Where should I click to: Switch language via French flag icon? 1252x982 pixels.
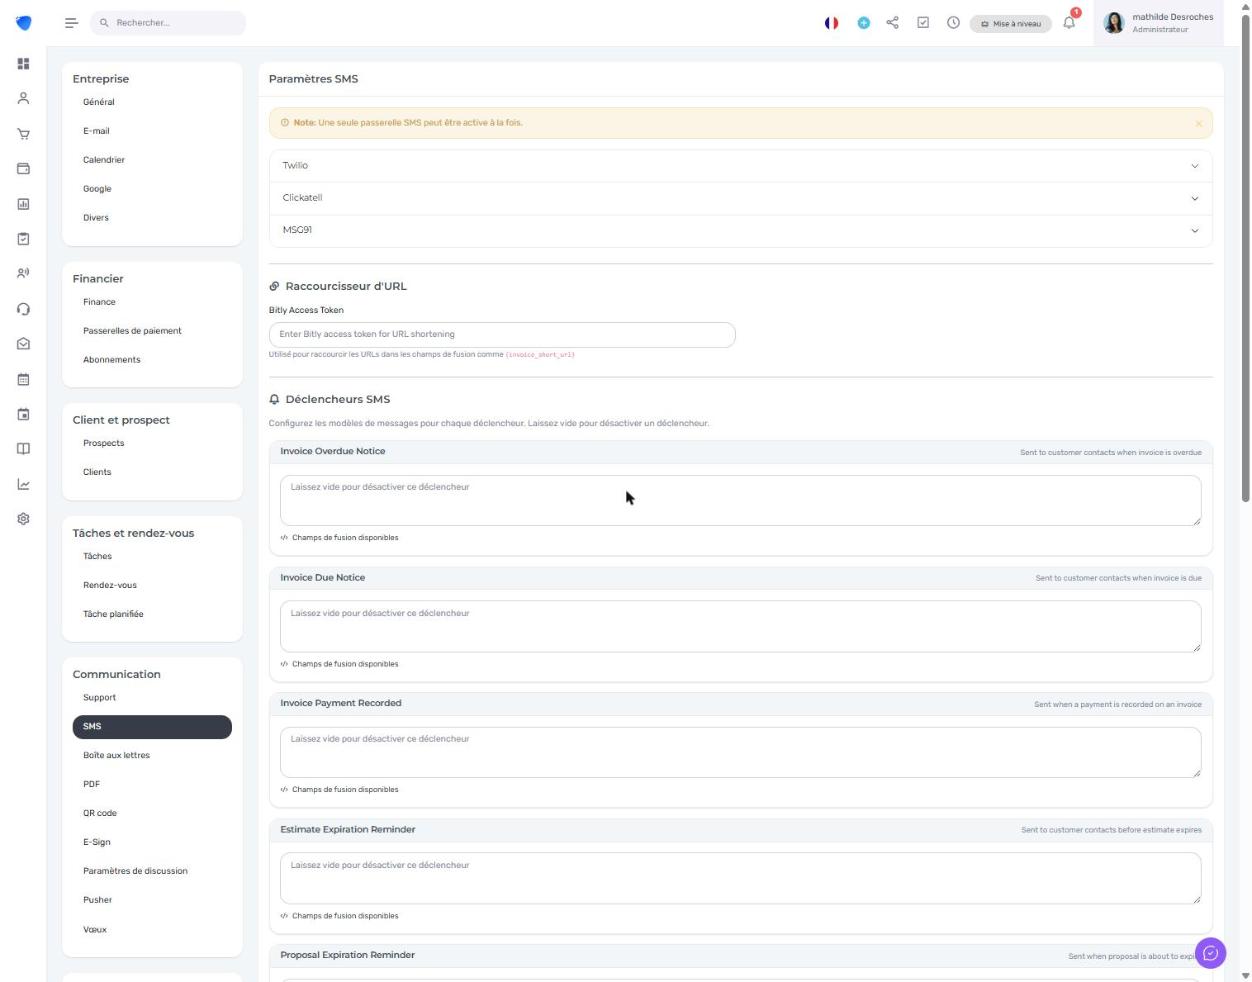(831, 23)
